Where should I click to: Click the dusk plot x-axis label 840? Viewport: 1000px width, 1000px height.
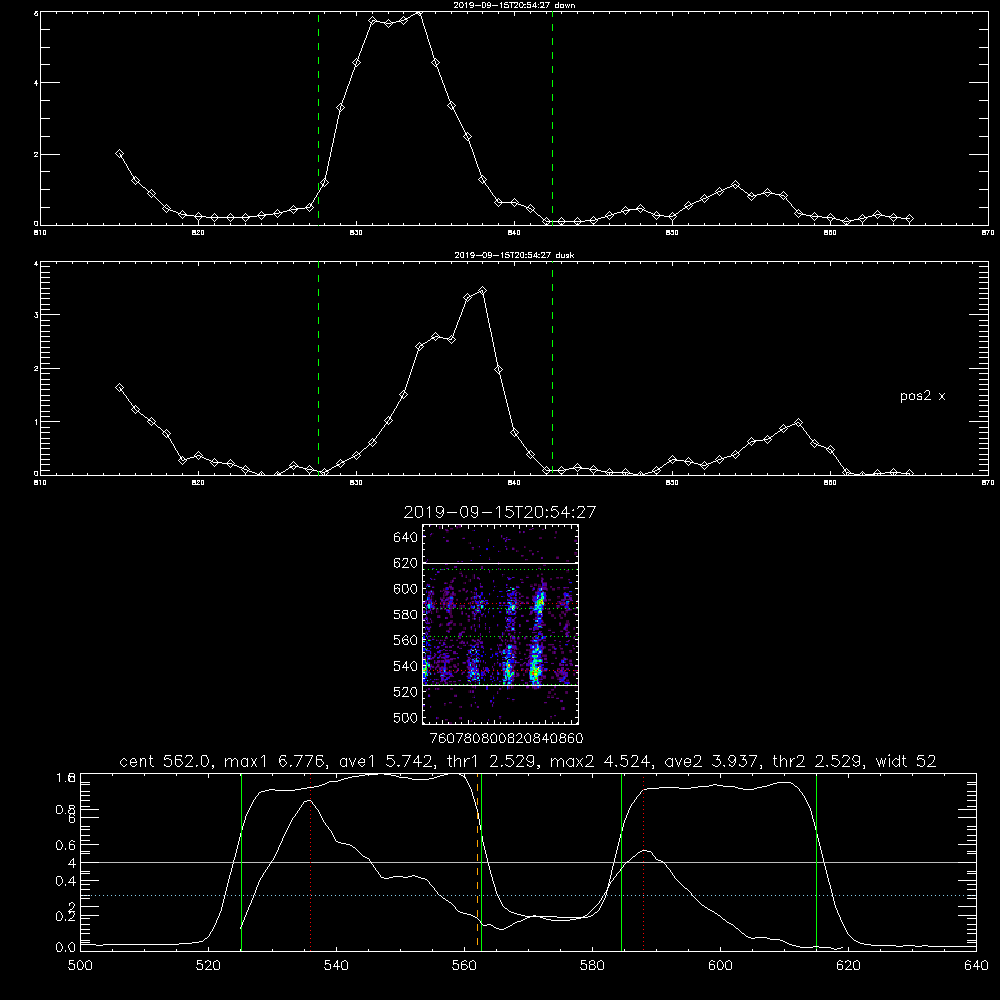tap(514, 483)
